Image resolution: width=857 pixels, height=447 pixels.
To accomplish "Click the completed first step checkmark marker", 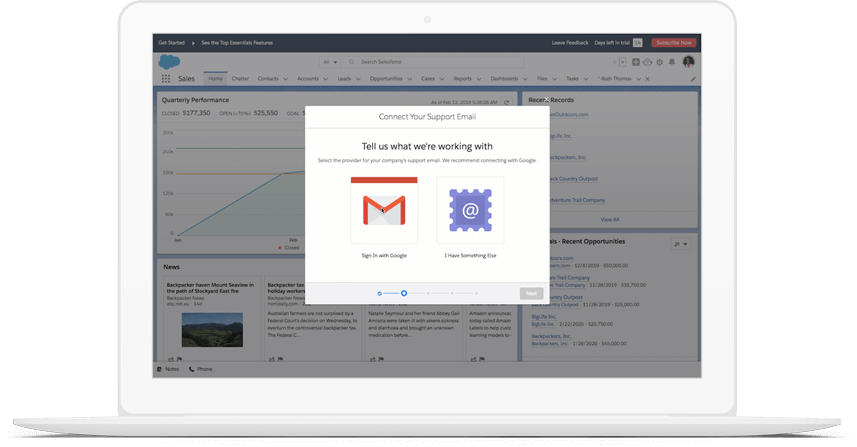I will (x=379, y=293).
